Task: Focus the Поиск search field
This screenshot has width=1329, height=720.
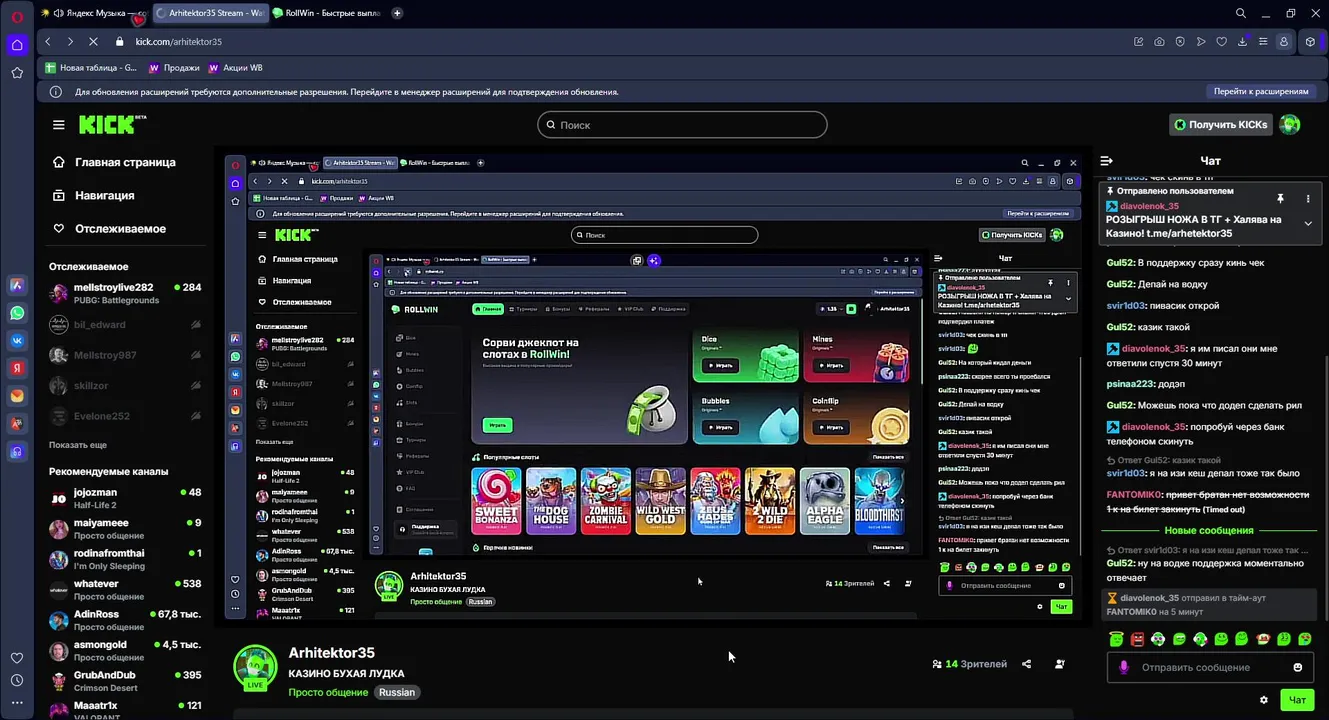Action: coord(682,125)
